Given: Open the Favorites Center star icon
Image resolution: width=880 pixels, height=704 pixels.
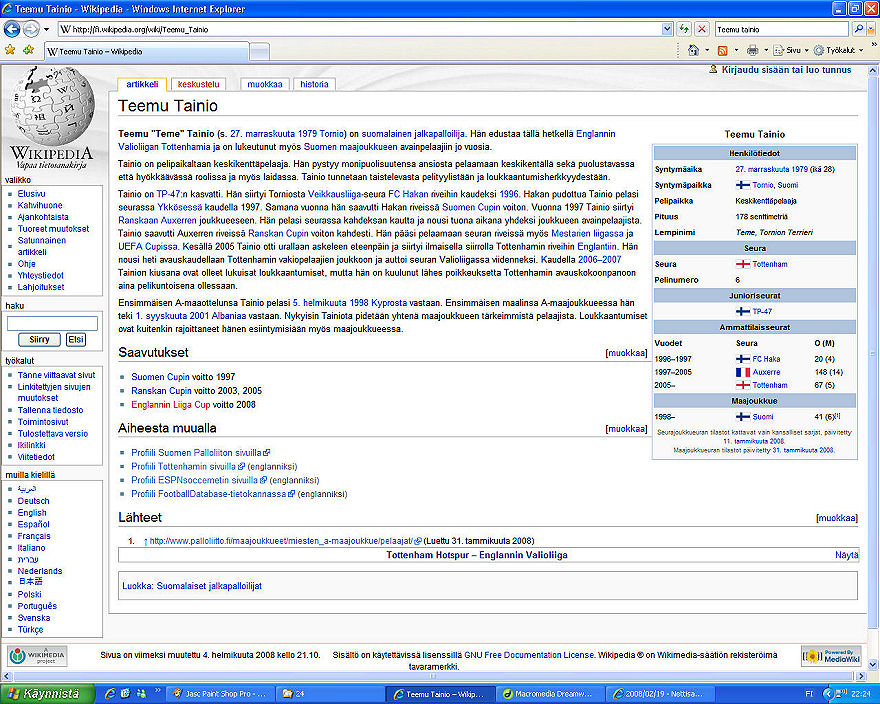Looking at the screenshot, I should click(10, 50).
